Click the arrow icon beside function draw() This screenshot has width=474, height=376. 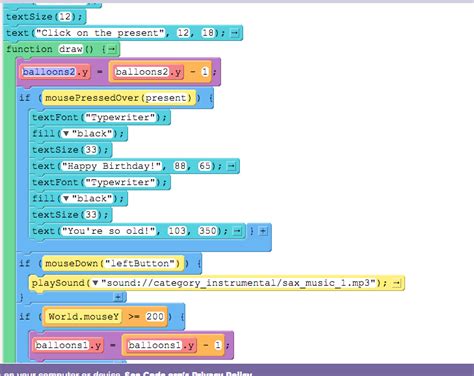(112, 49)
